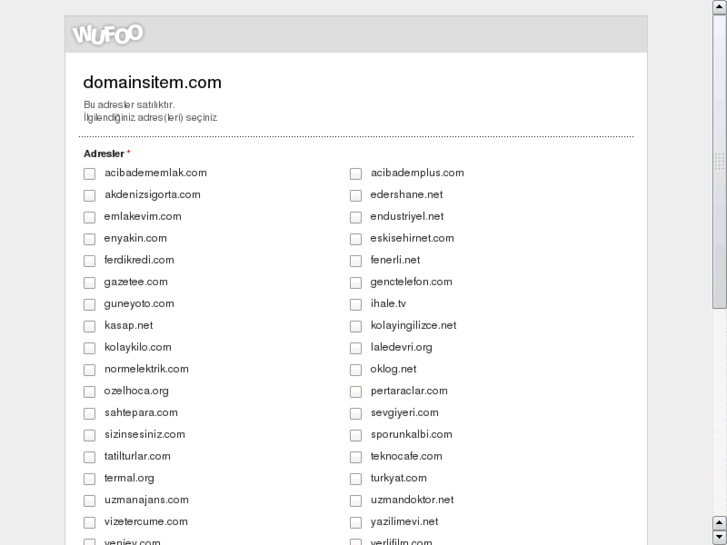Select the sporunkalbi.com checkbox
The image size is (727, 545).
pyautogui.click(x=356, y=436)
